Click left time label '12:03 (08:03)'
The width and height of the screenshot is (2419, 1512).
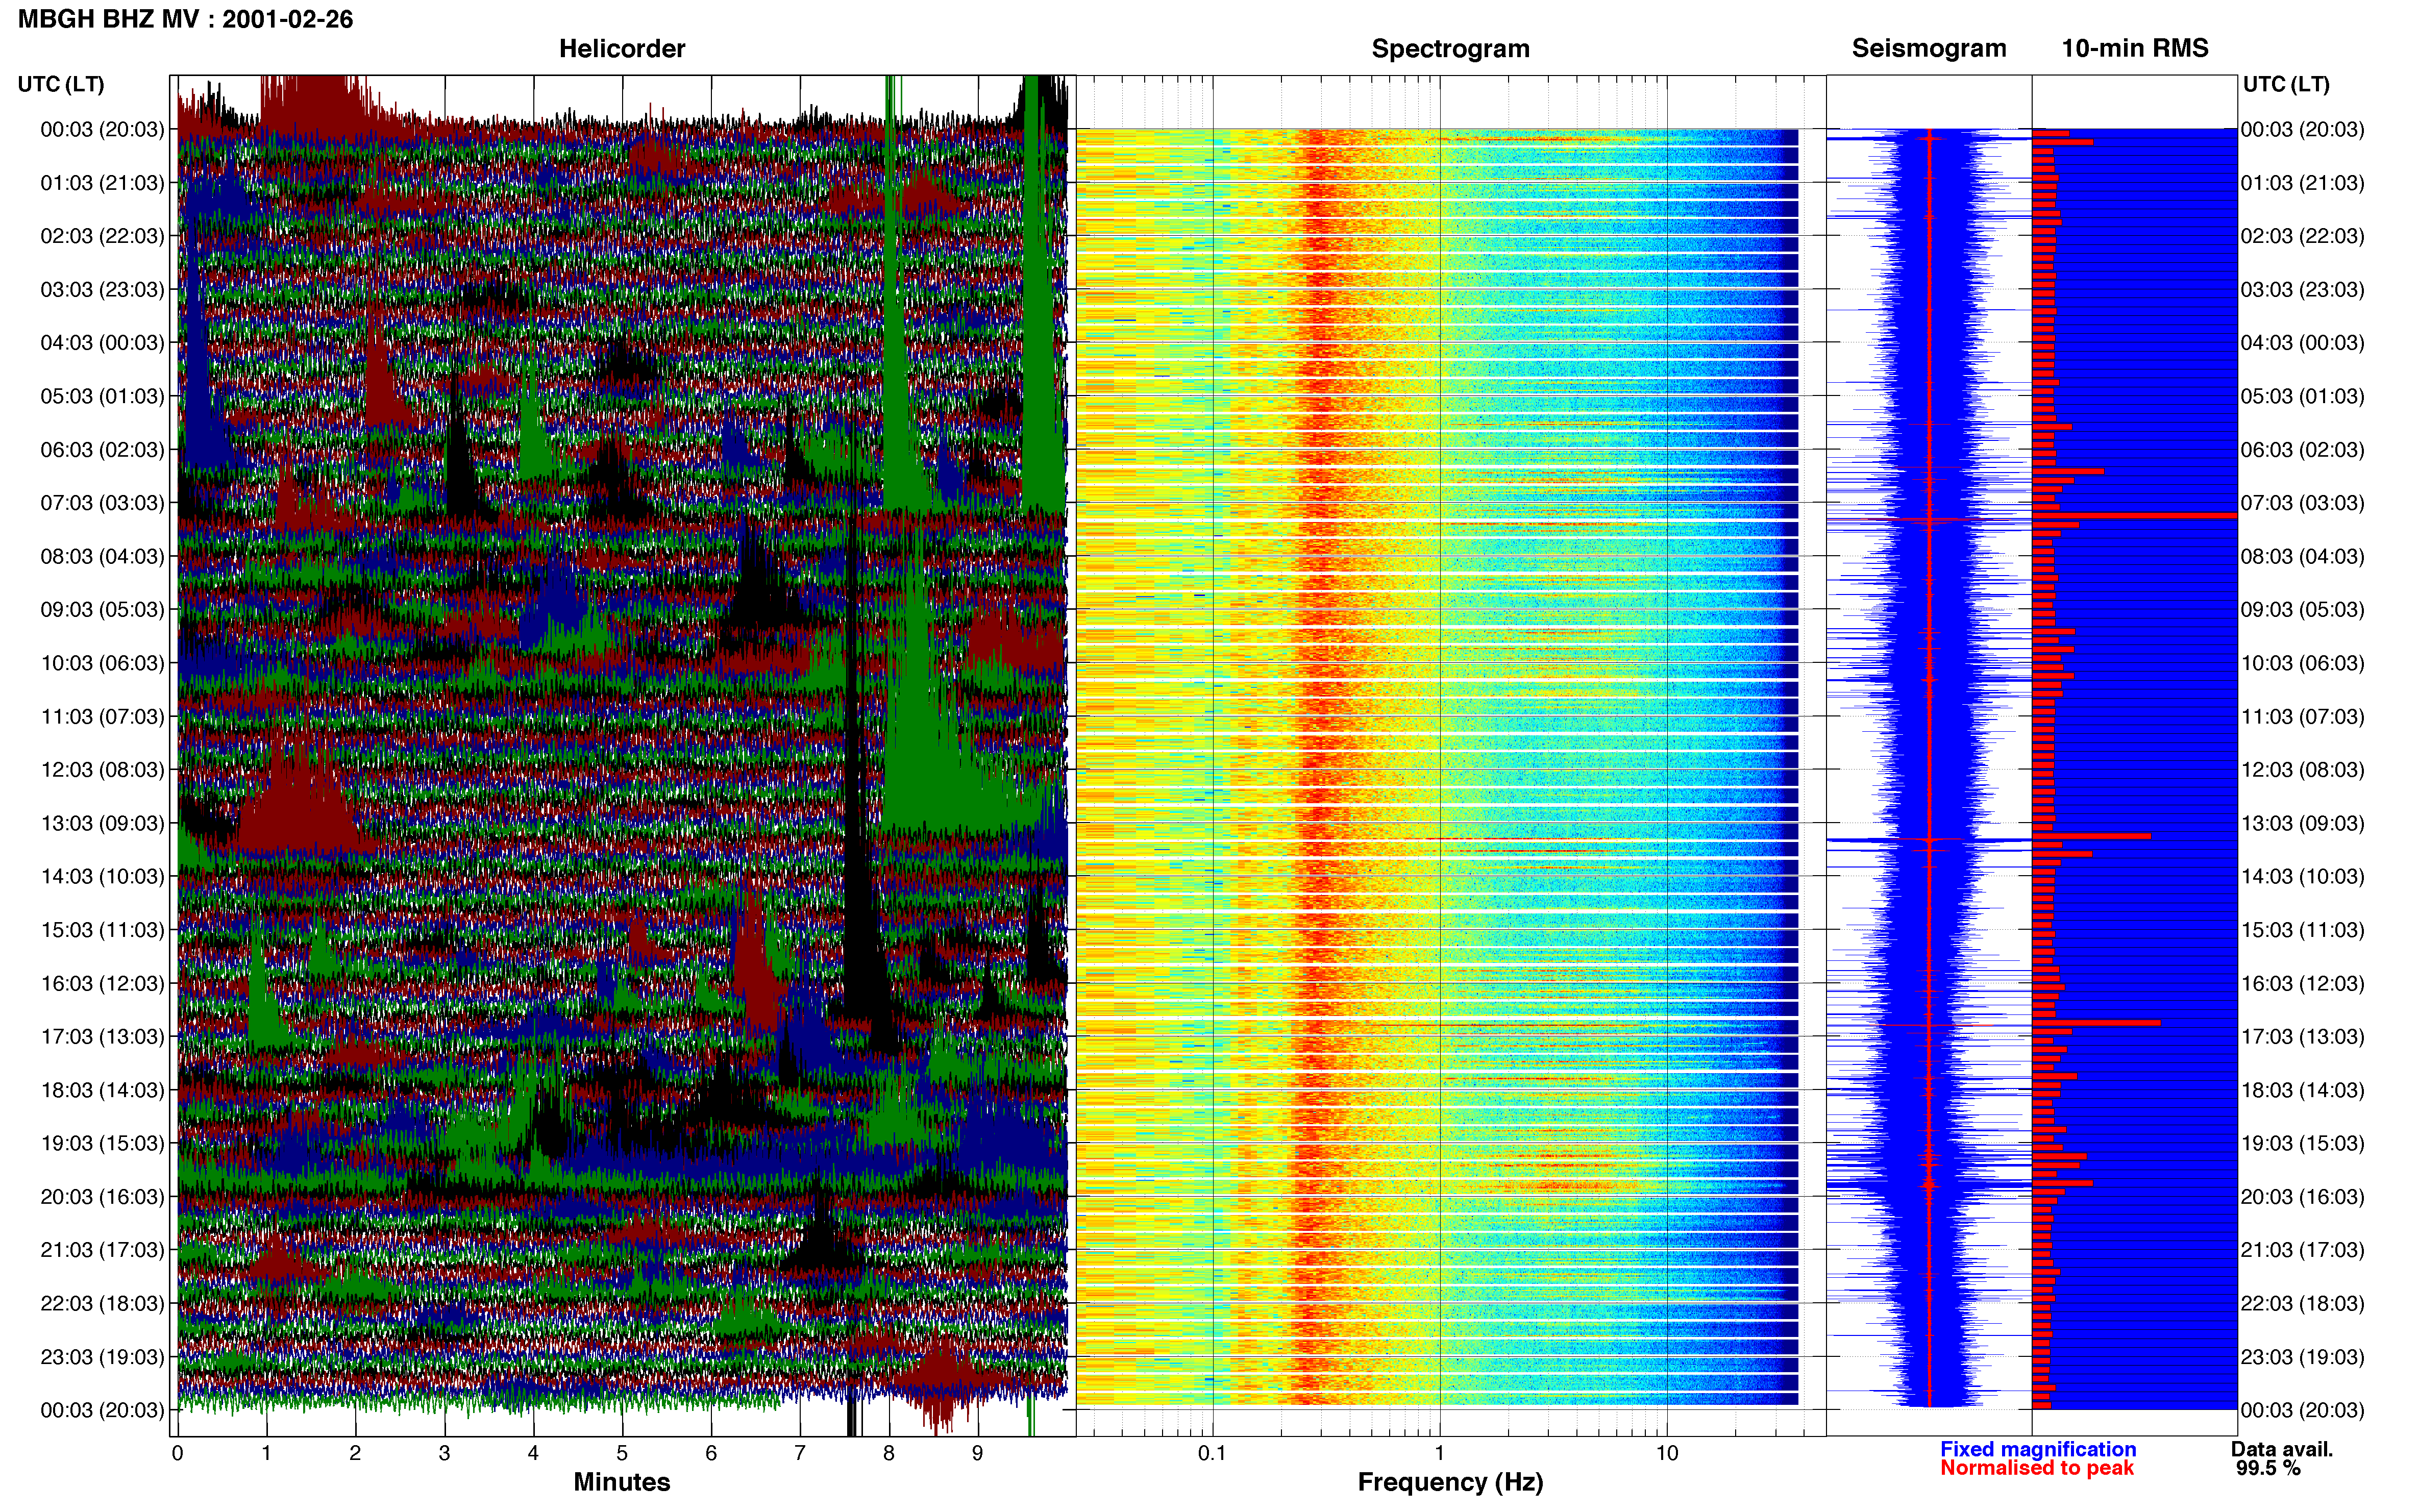click(102, 770)
